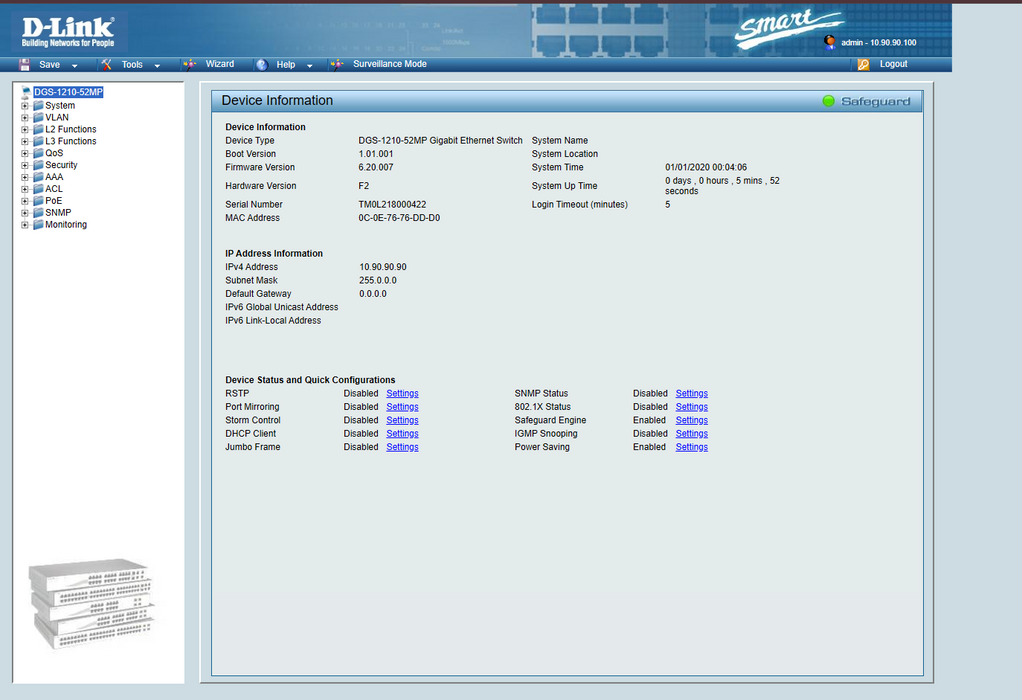
Task: Expand the PoE tree node
Action: [x=25, y=201]
